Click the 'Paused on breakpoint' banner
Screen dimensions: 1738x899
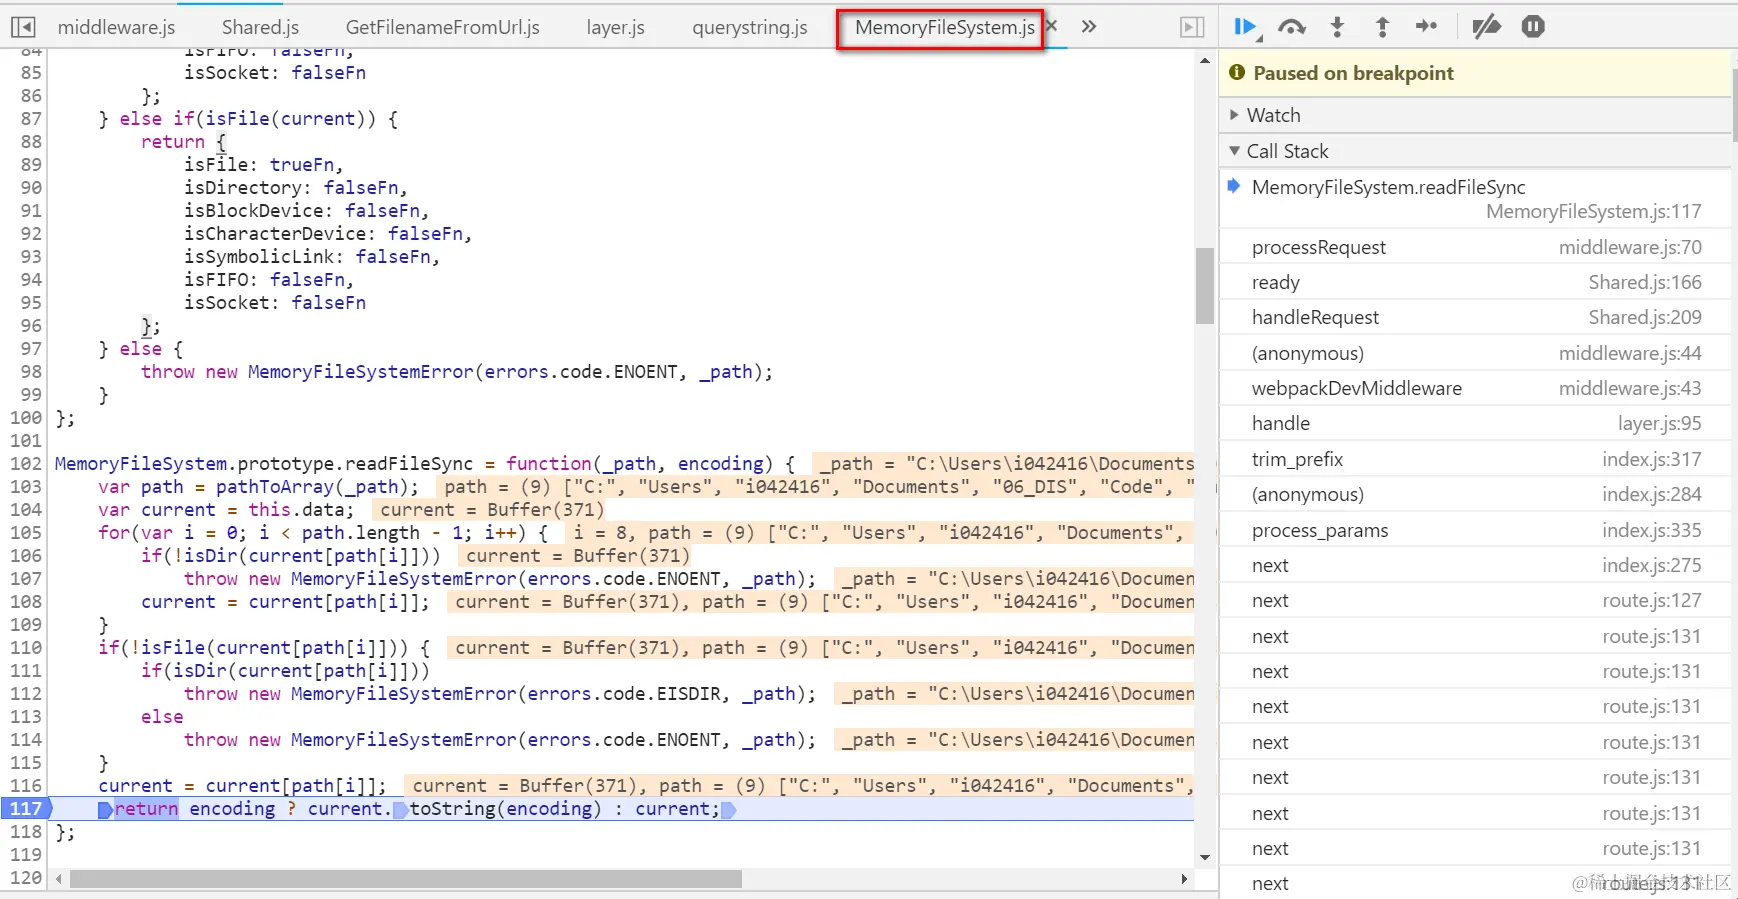1475,73
